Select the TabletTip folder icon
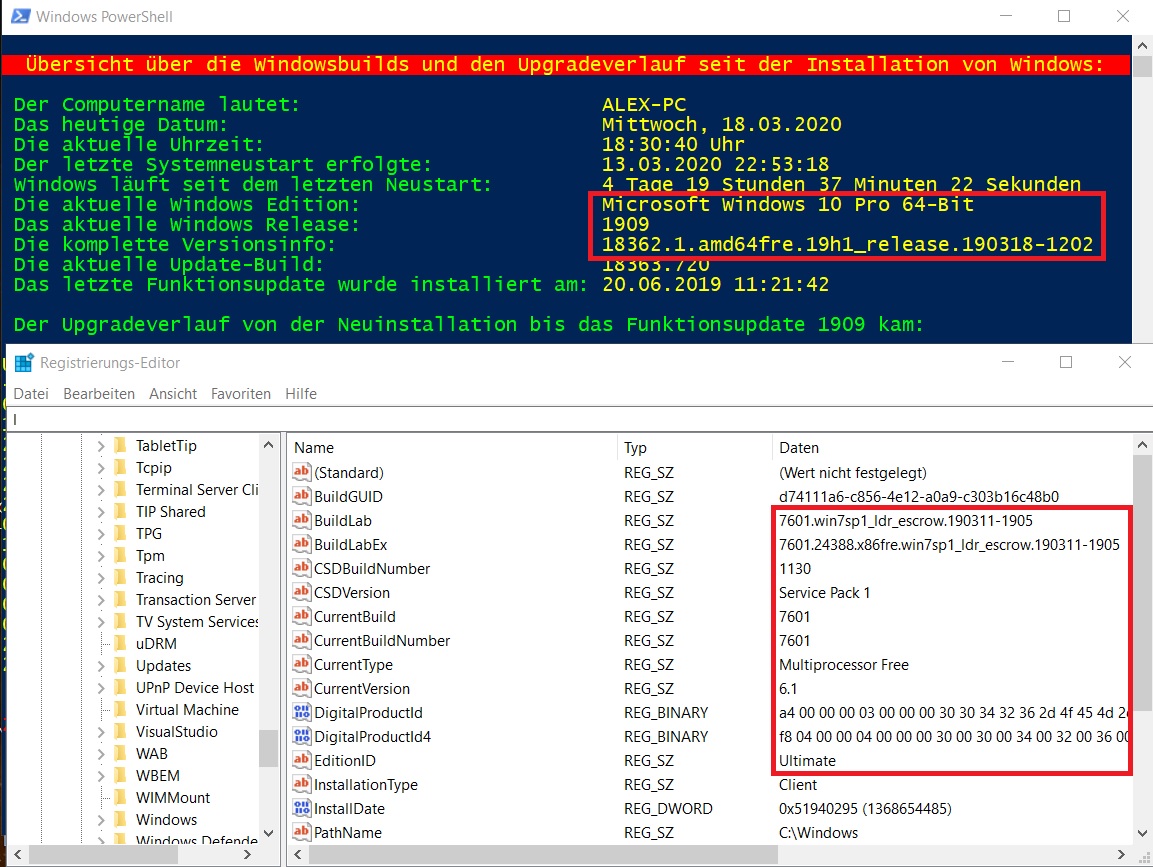The height and width of the screenshot is (867, 1153). [121, 446]
